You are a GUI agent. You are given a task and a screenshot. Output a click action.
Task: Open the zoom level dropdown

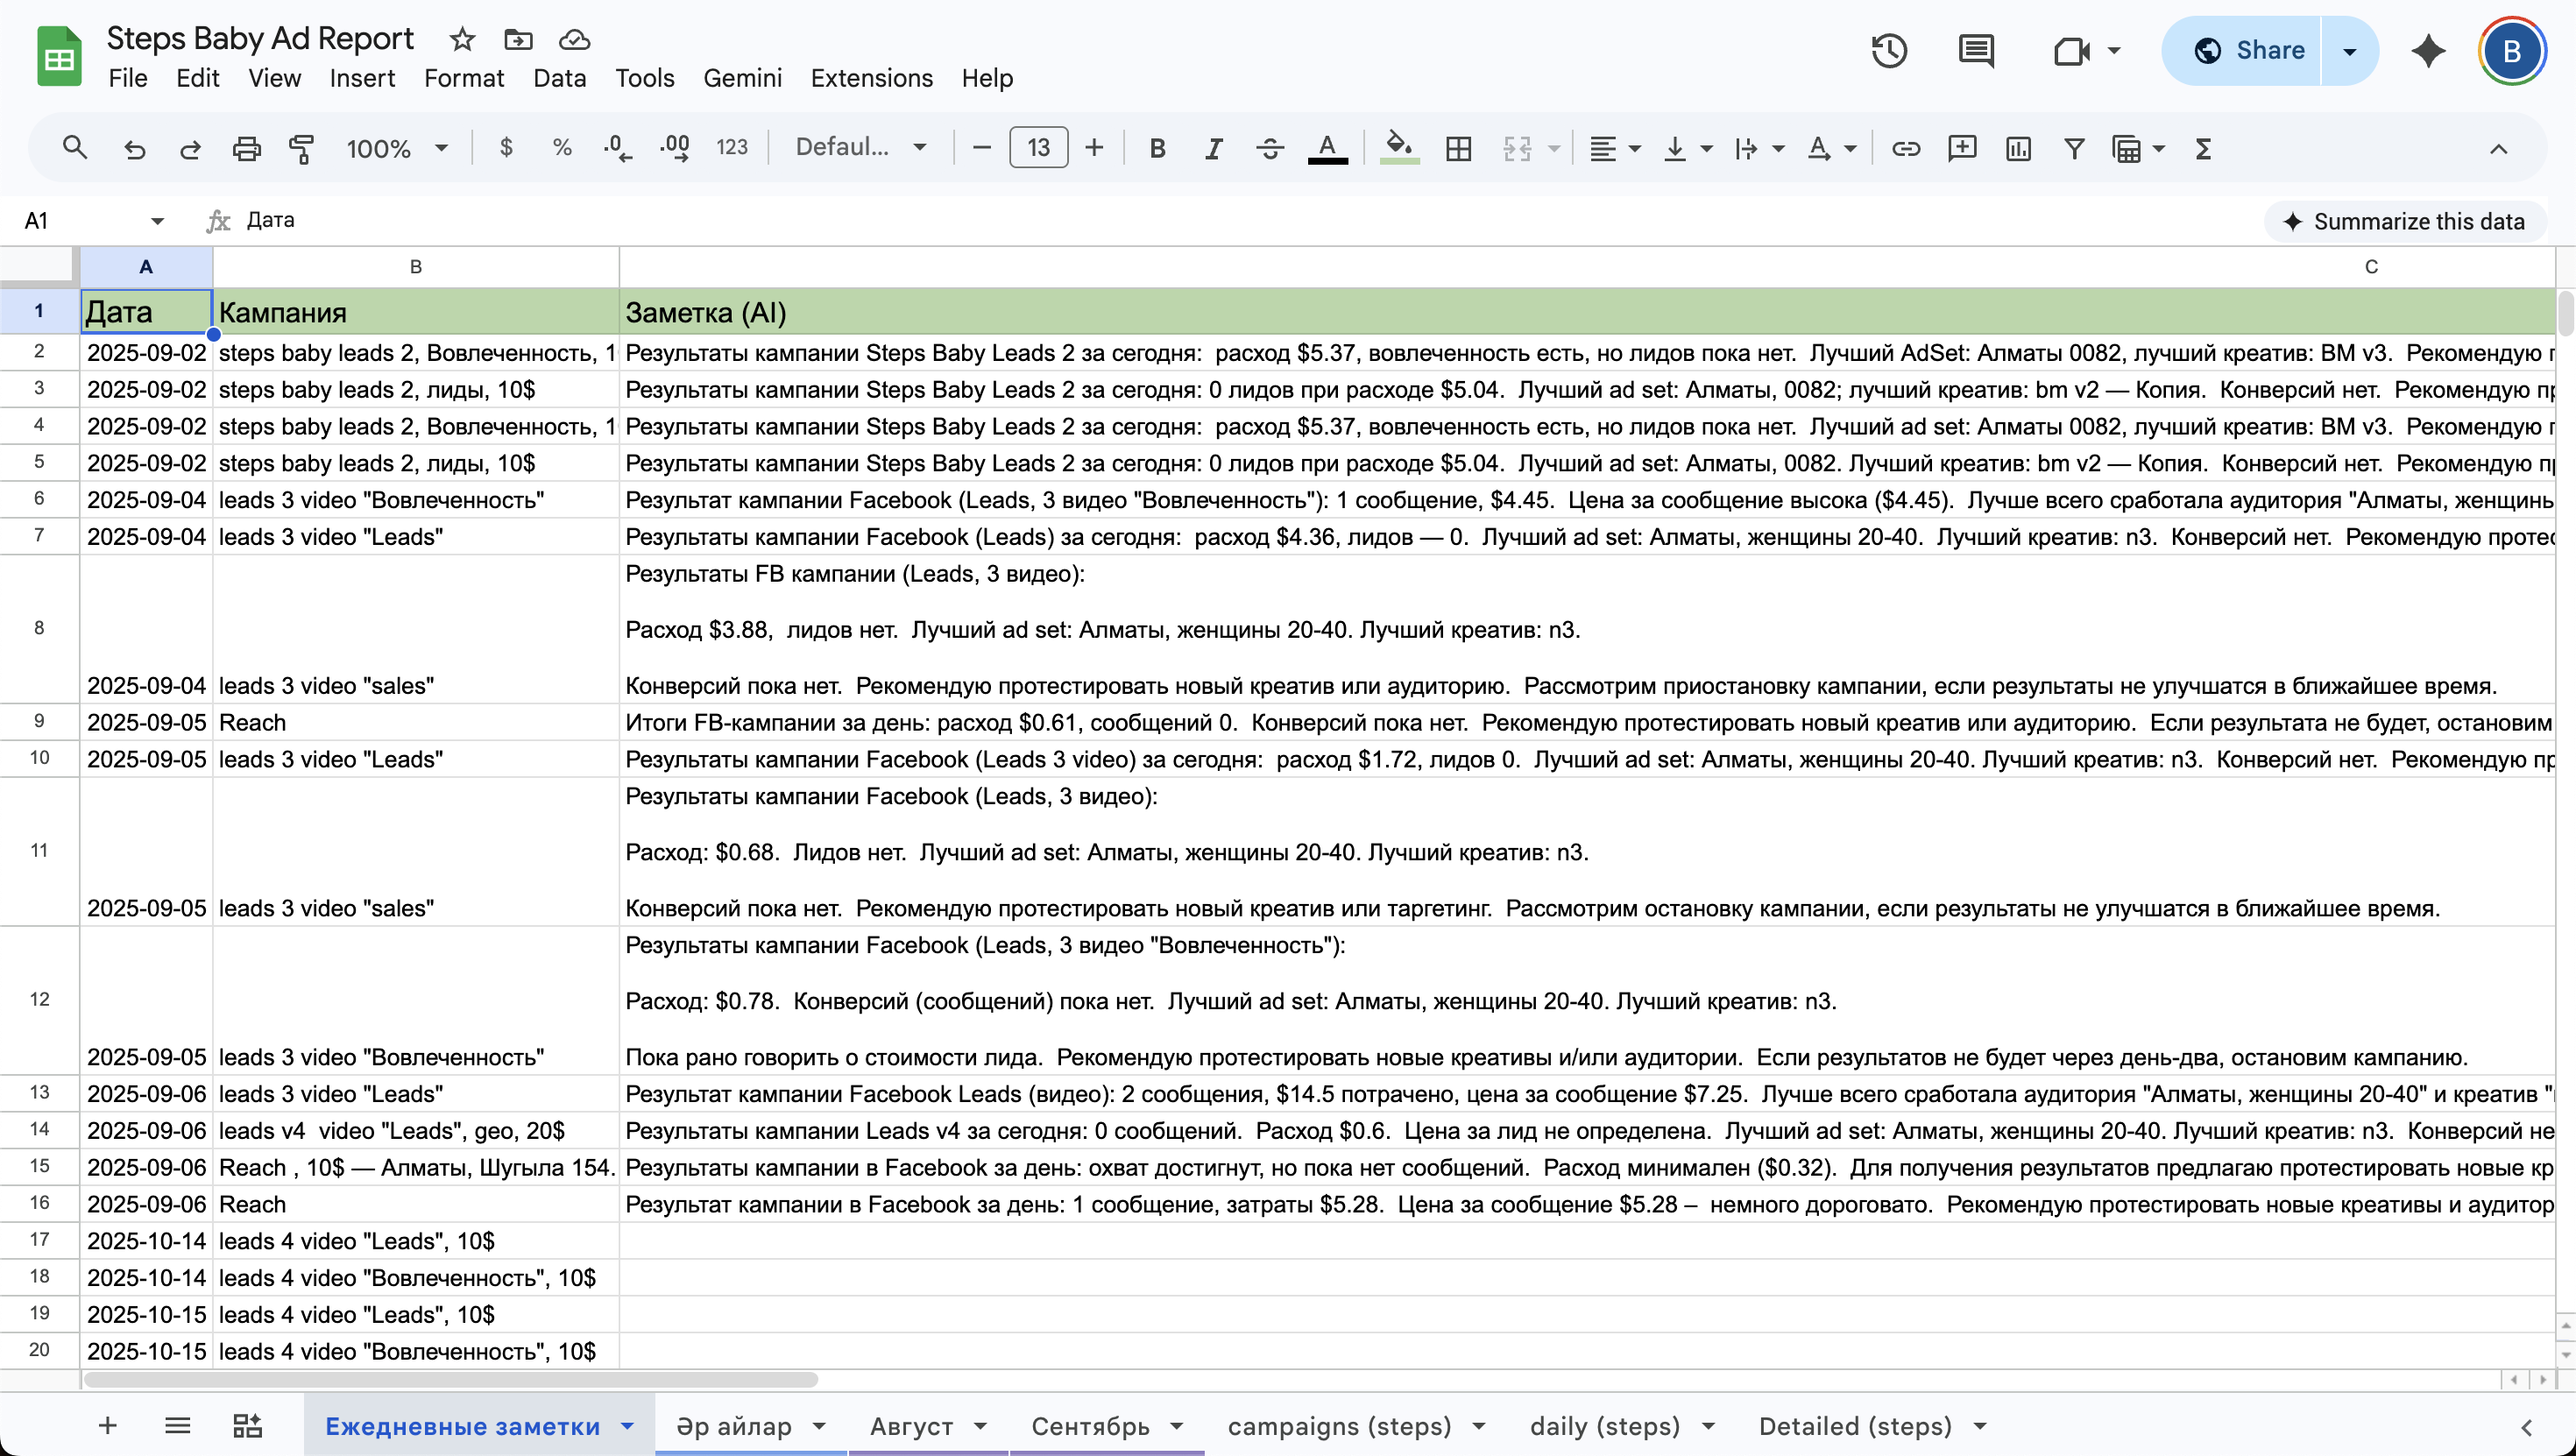point(397,149)
